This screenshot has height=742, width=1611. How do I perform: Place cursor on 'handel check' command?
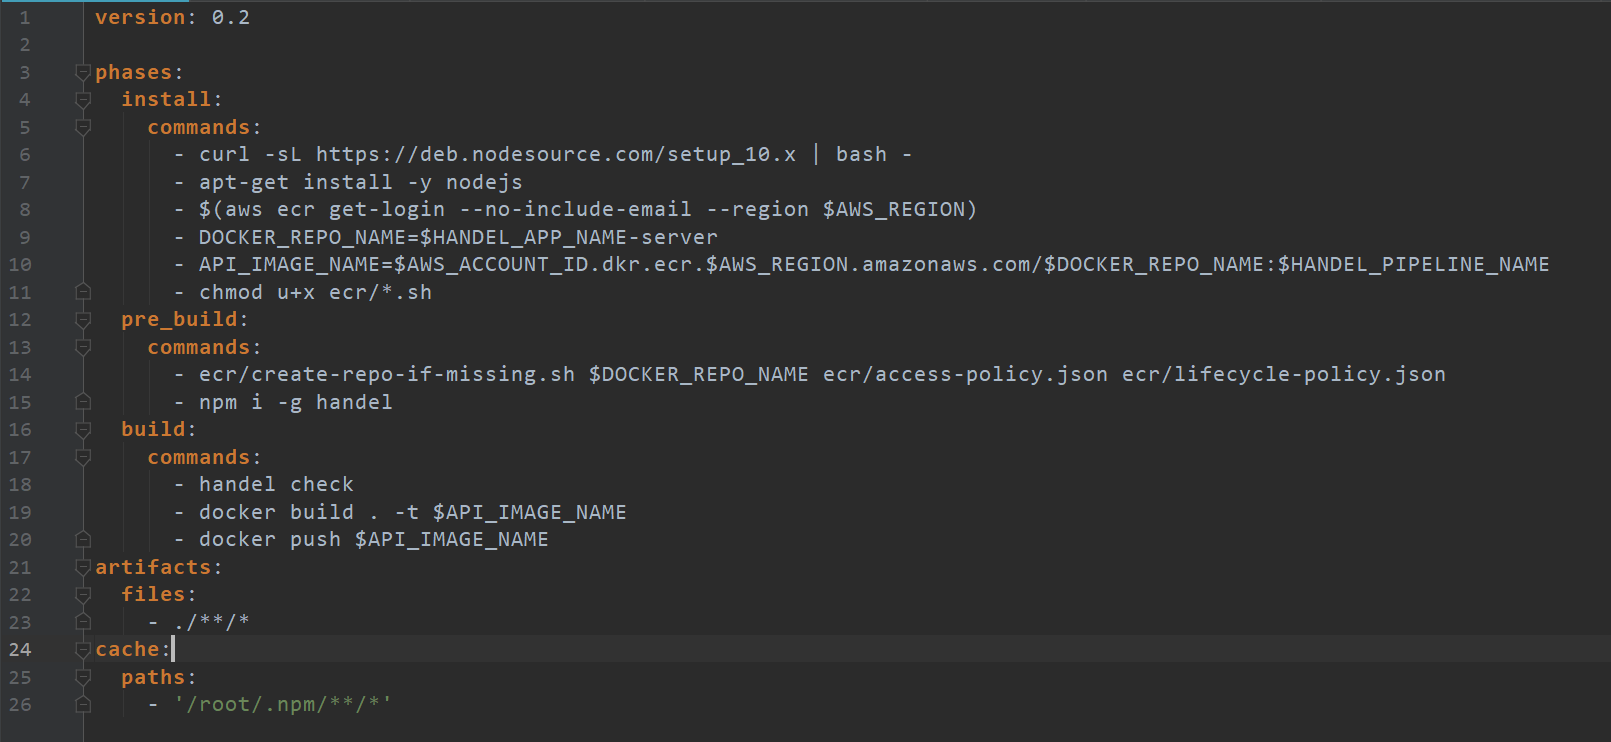[x=276, y=485]
